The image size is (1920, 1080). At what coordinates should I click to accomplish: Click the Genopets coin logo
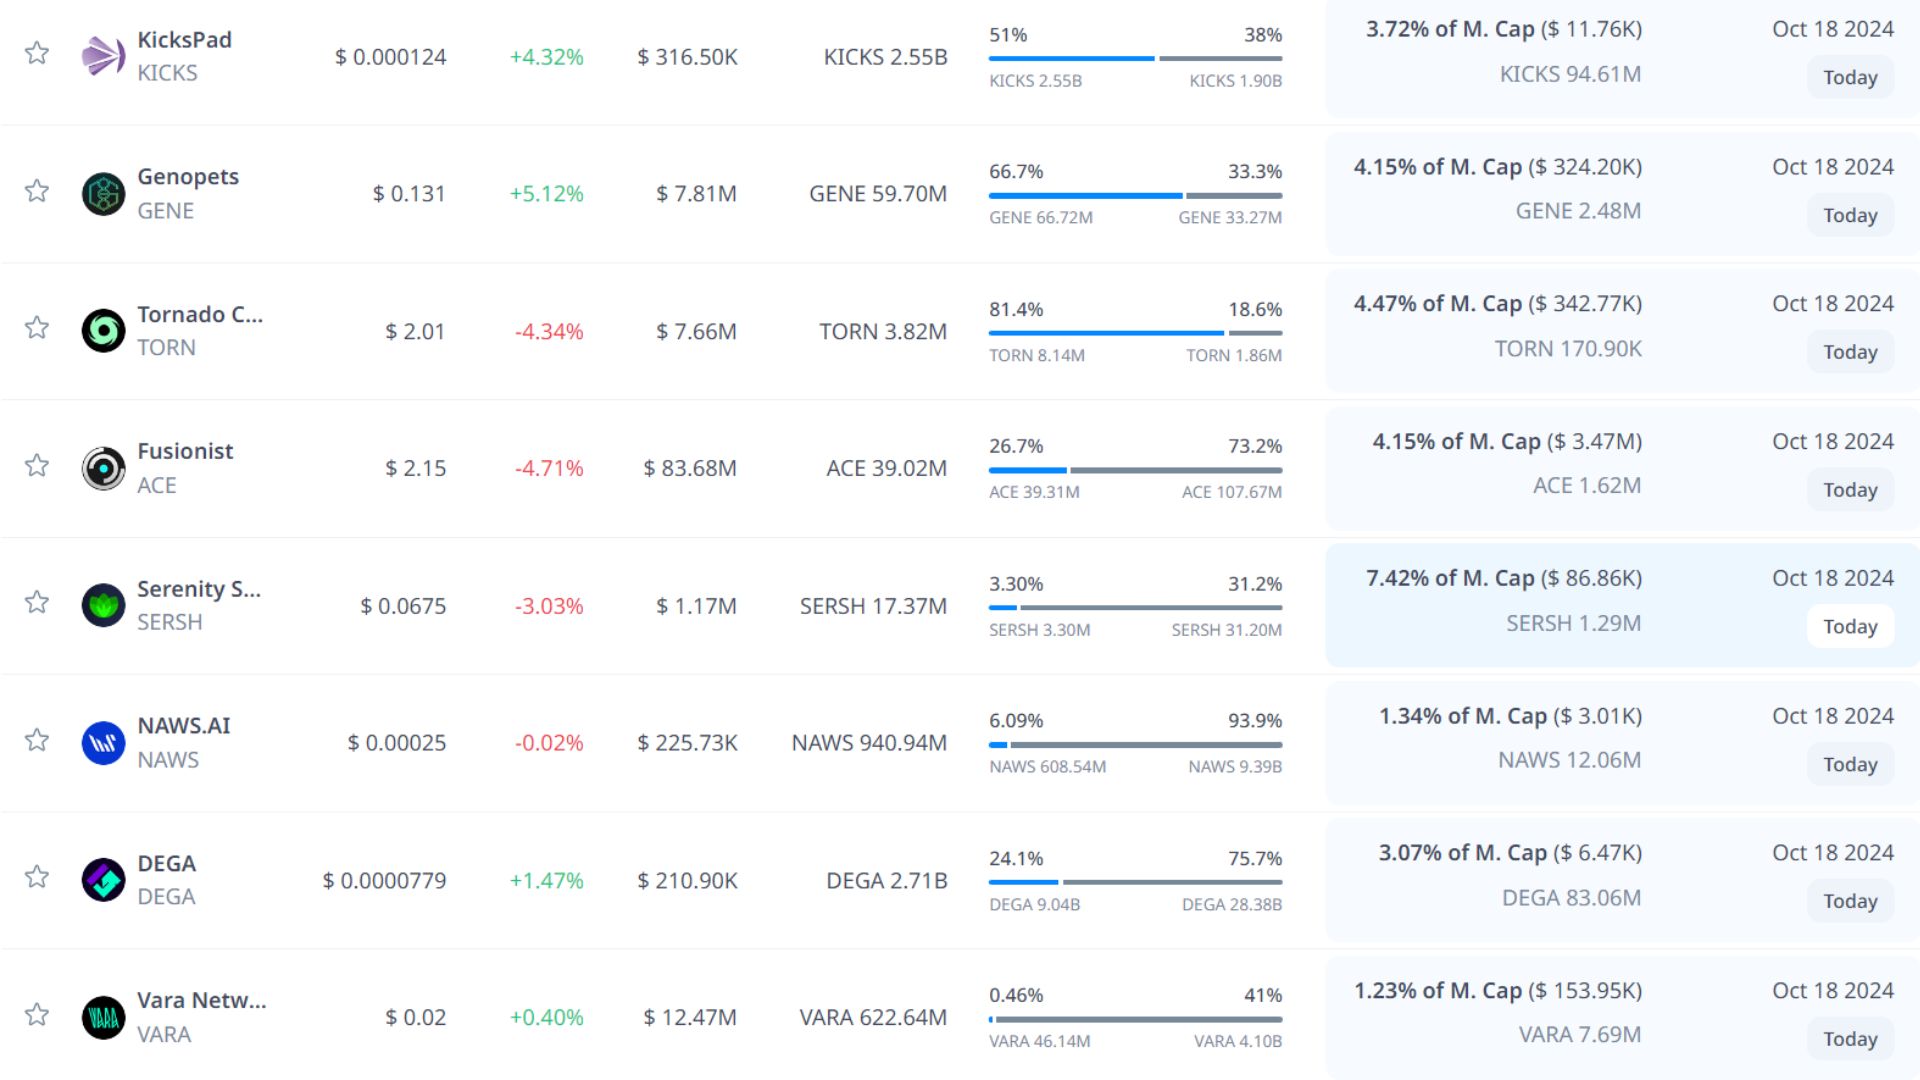(x=103, y=194)
